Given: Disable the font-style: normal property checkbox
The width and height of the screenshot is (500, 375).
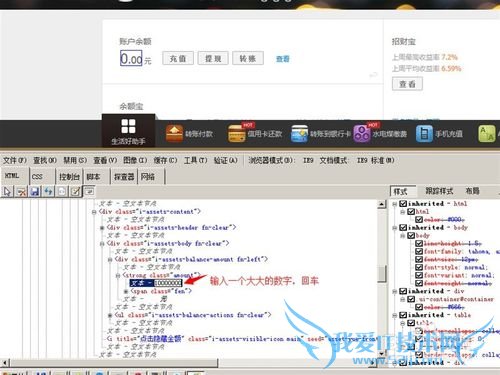Looking at the screenshot, I should tap(419, 267).
